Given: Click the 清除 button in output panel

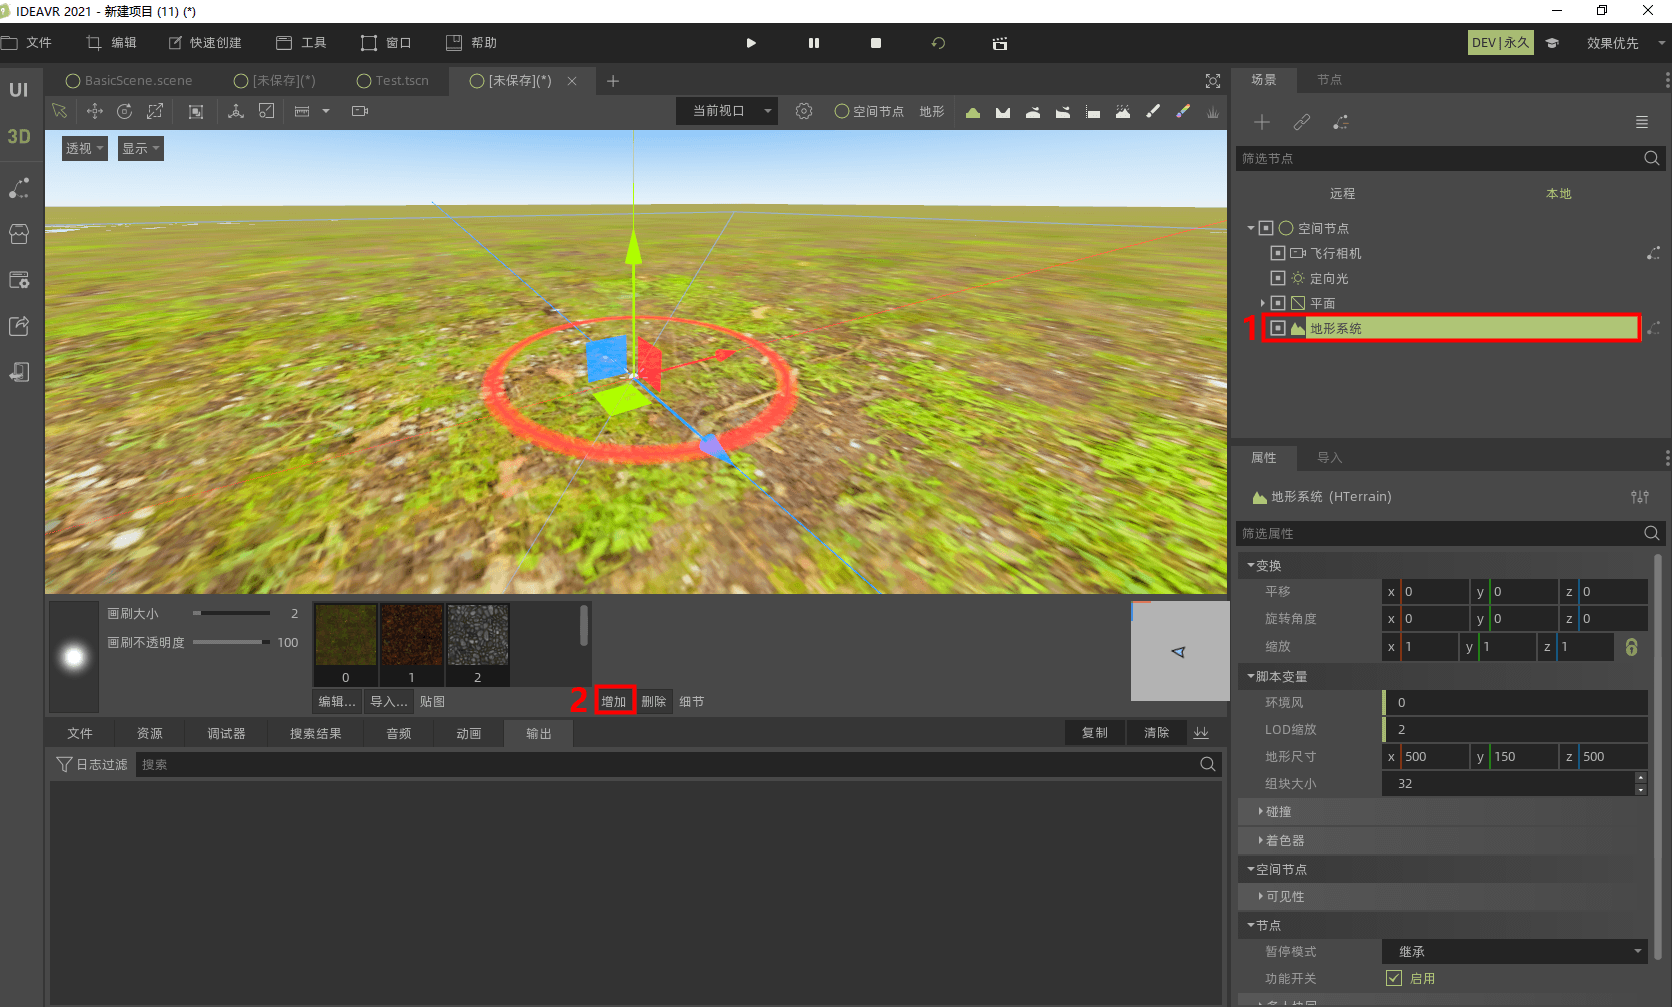Looking at the screenshot, I should point(1157,733).
